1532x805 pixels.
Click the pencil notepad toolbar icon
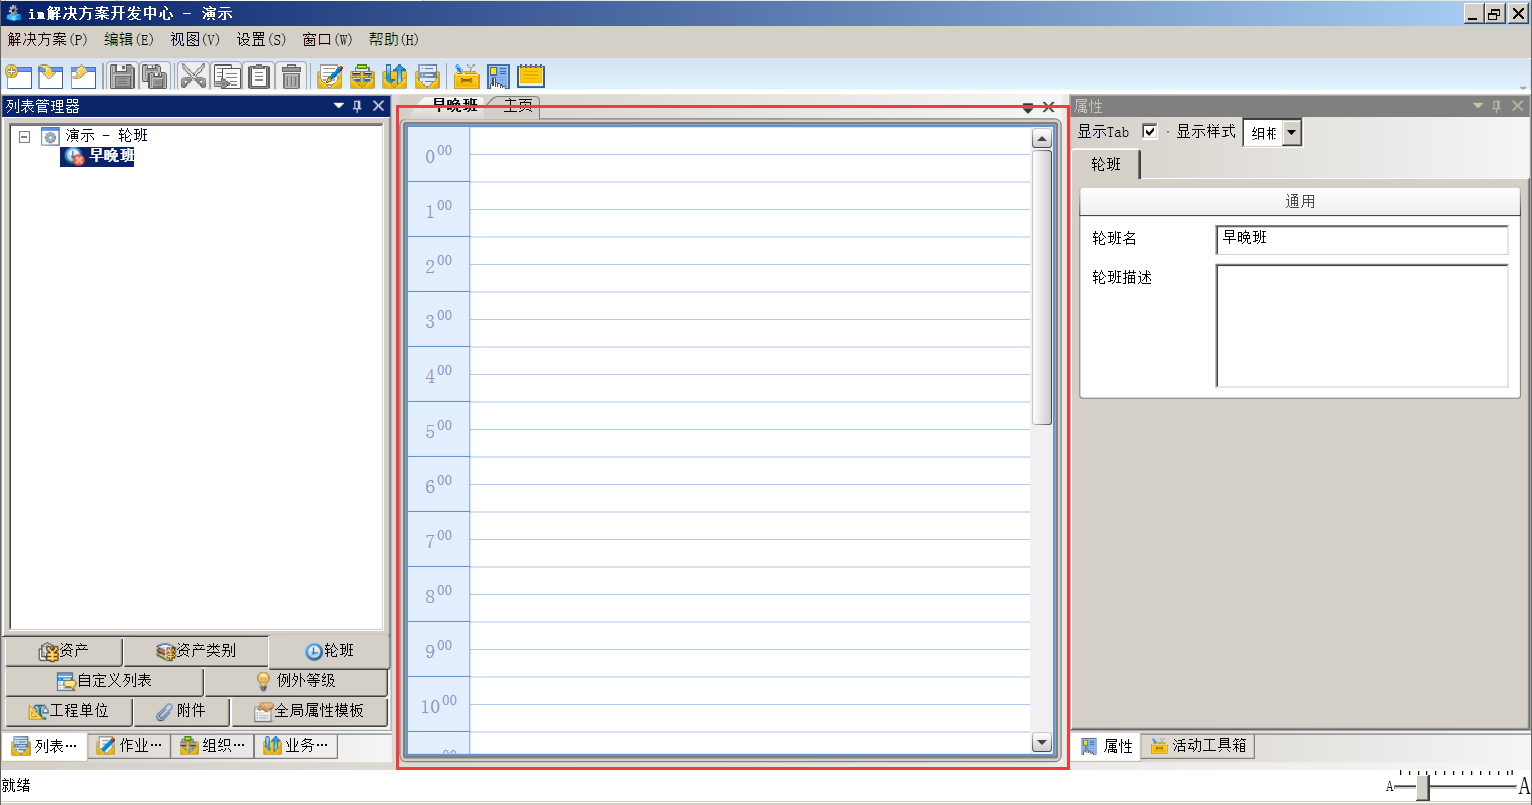(330, 76)
